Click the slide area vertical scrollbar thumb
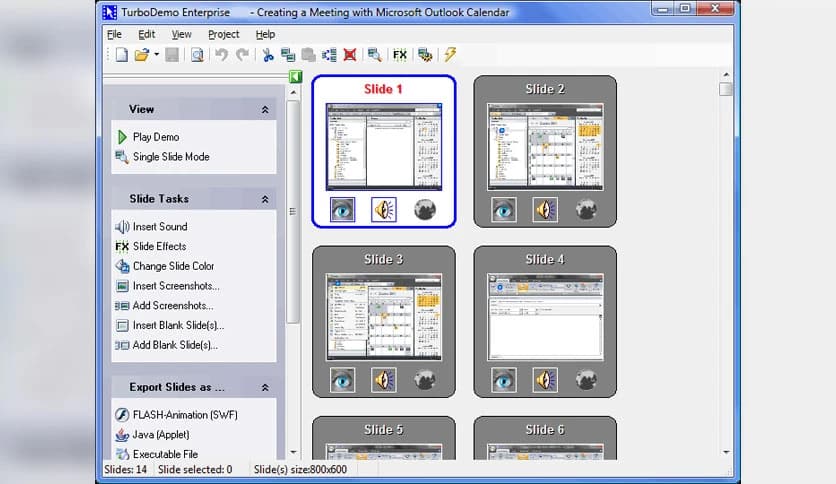Screen dimensions: 836x484 coord(726,89)
